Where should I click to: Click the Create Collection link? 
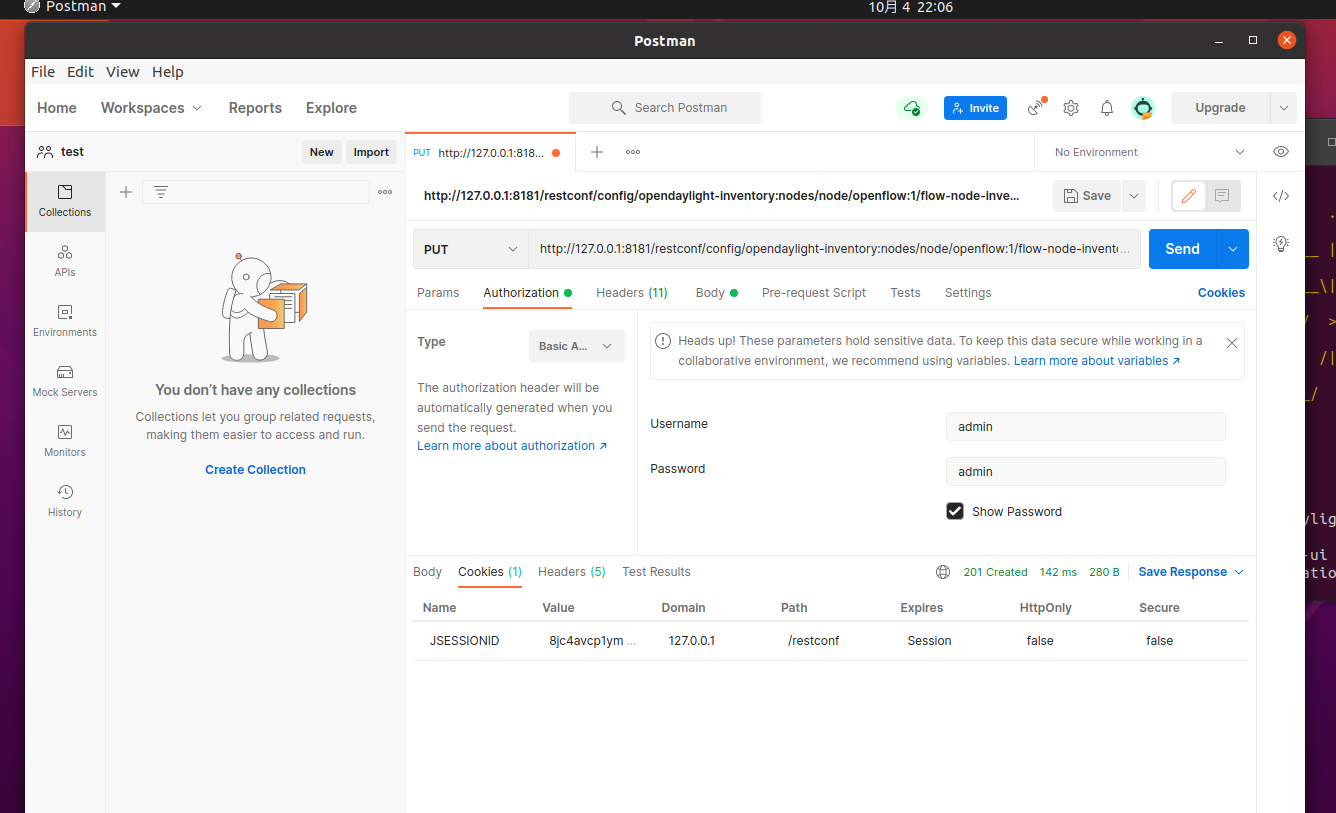(255, 470)
